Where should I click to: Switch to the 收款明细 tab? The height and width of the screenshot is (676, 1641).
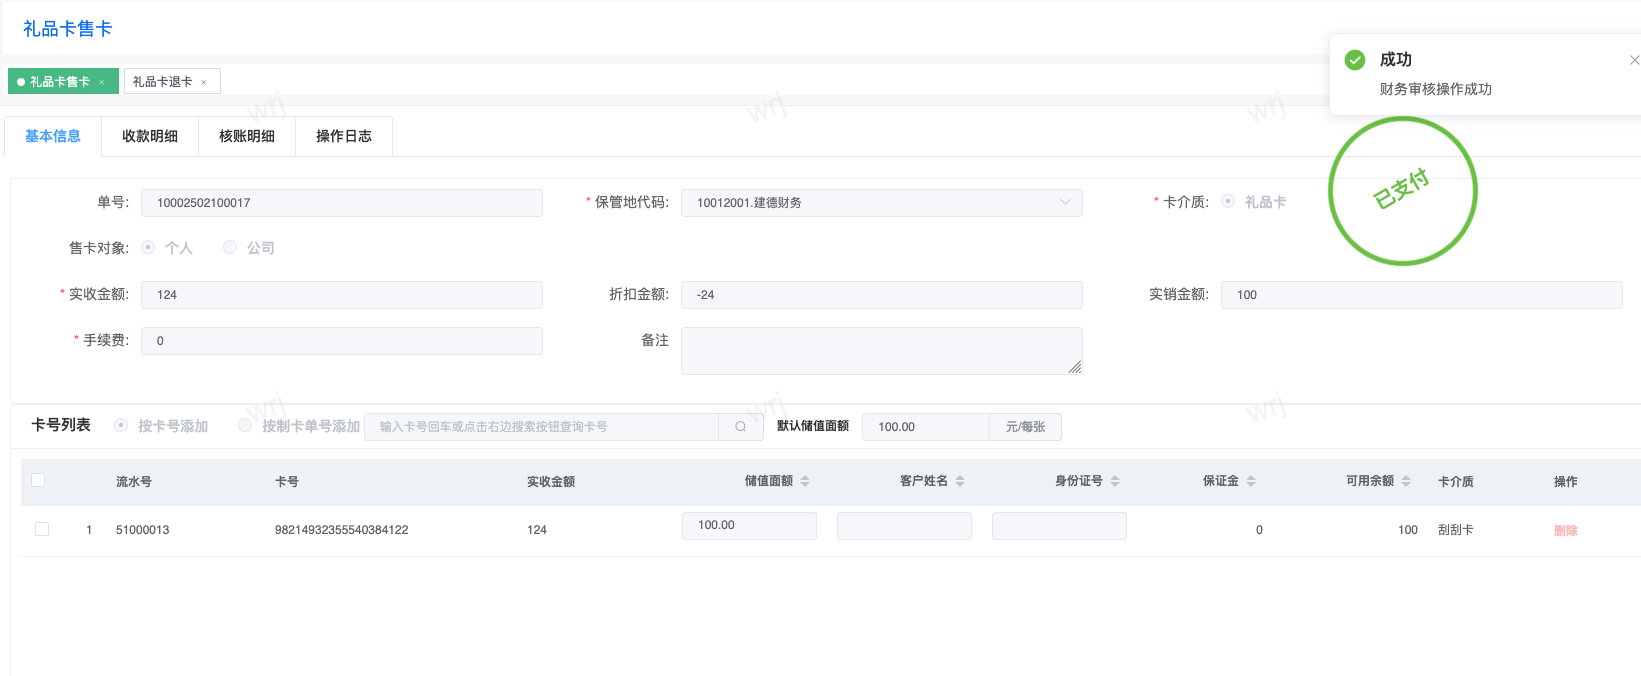click(x=150, y=136)
